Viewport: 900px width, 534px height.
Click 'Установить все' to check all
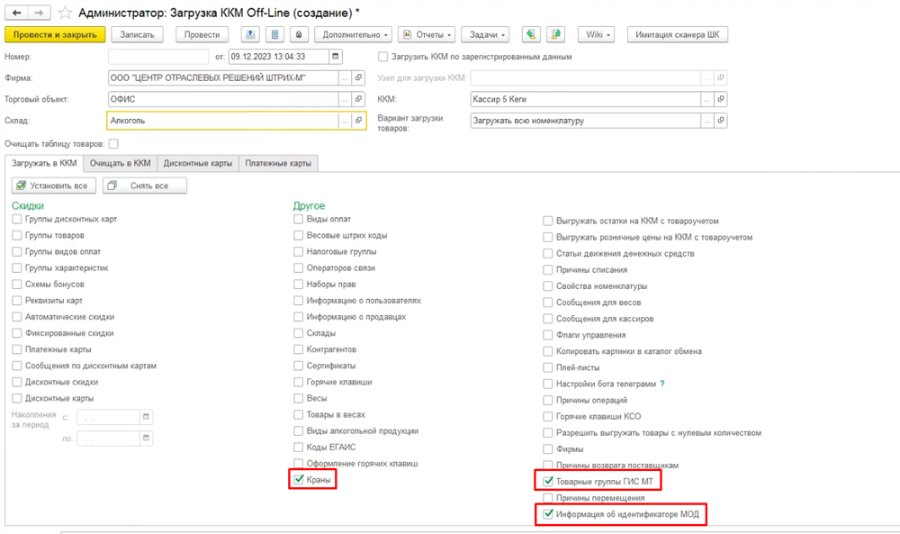pos(53,185)
